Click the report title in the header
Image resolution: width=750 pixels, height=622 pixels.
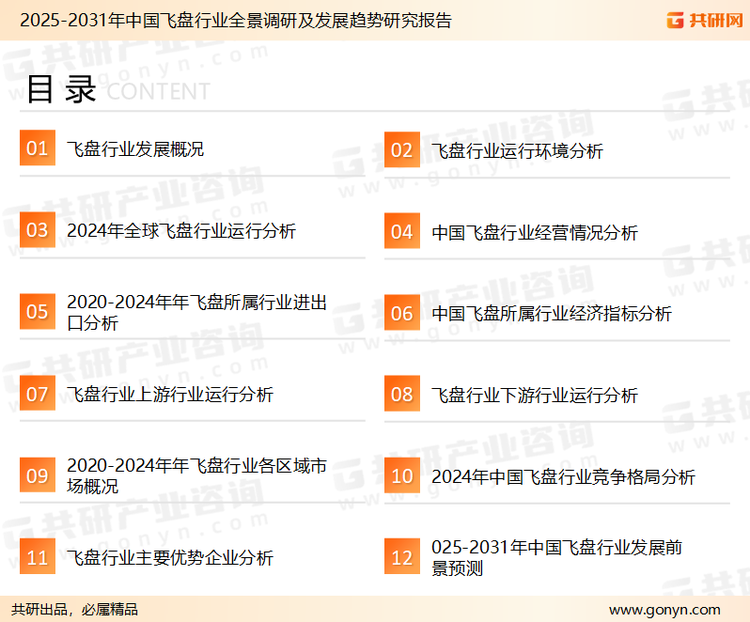(236, 21)
